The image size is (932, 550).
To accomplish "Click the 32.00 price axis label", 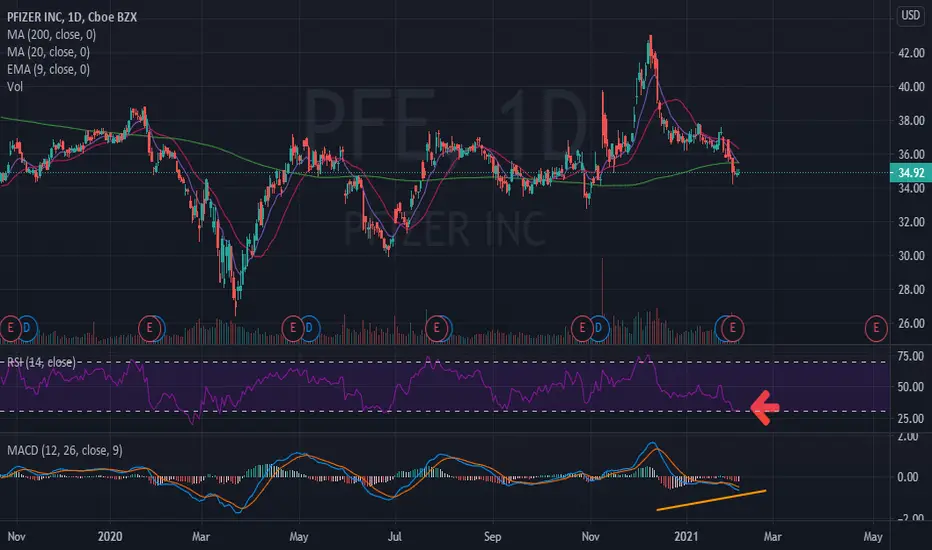I will coord(911,222).
